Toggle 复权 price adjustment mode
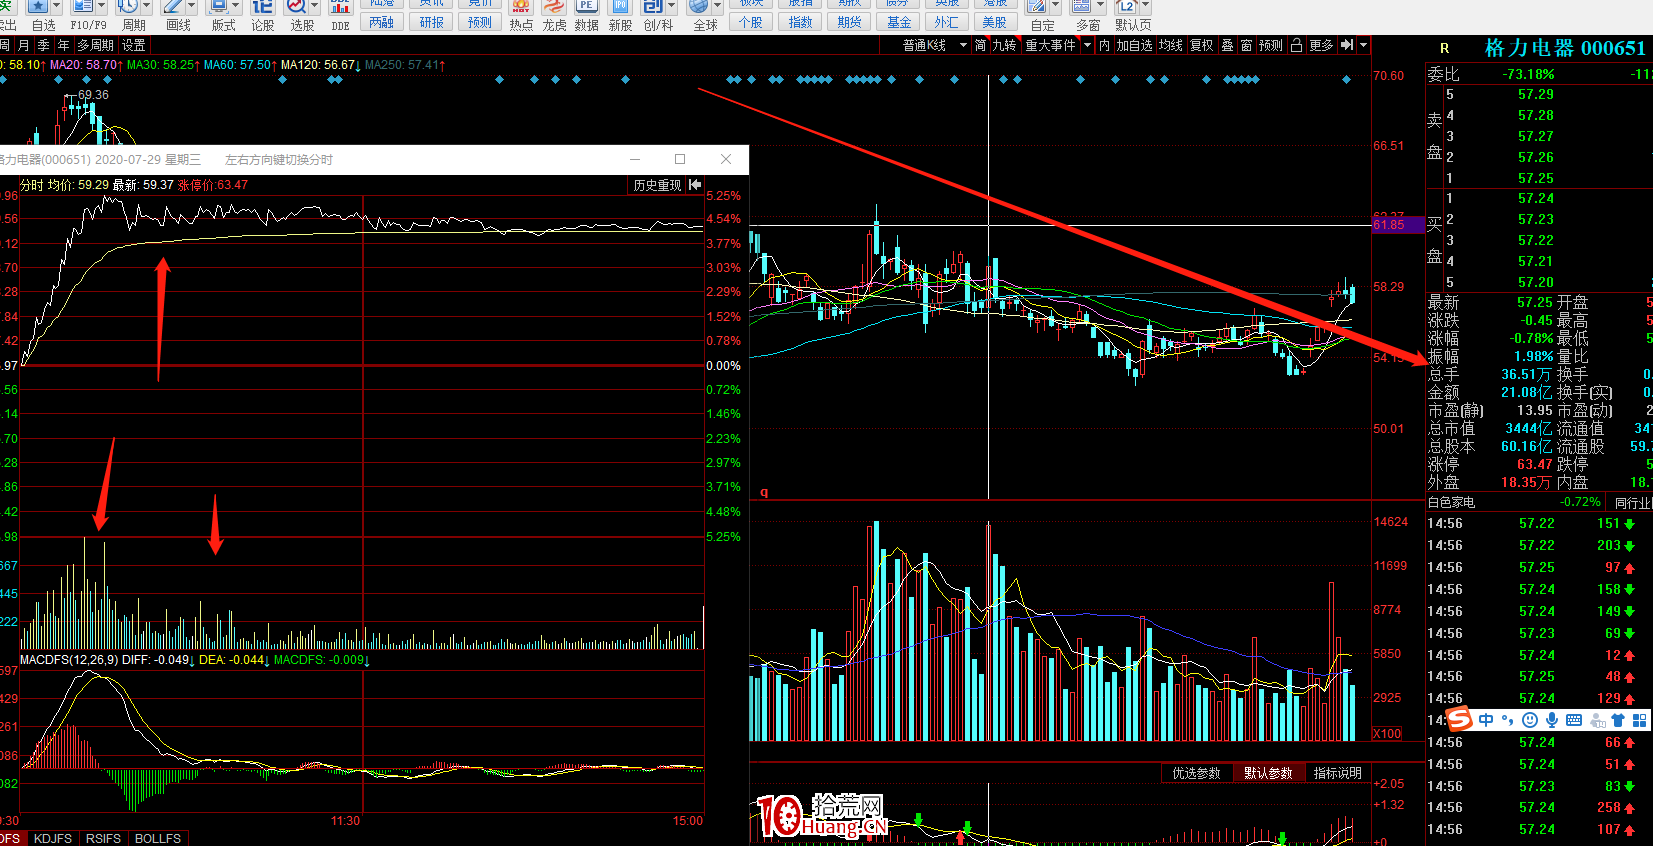Viewport: 1653px width, 846px height. [1201, 45]
